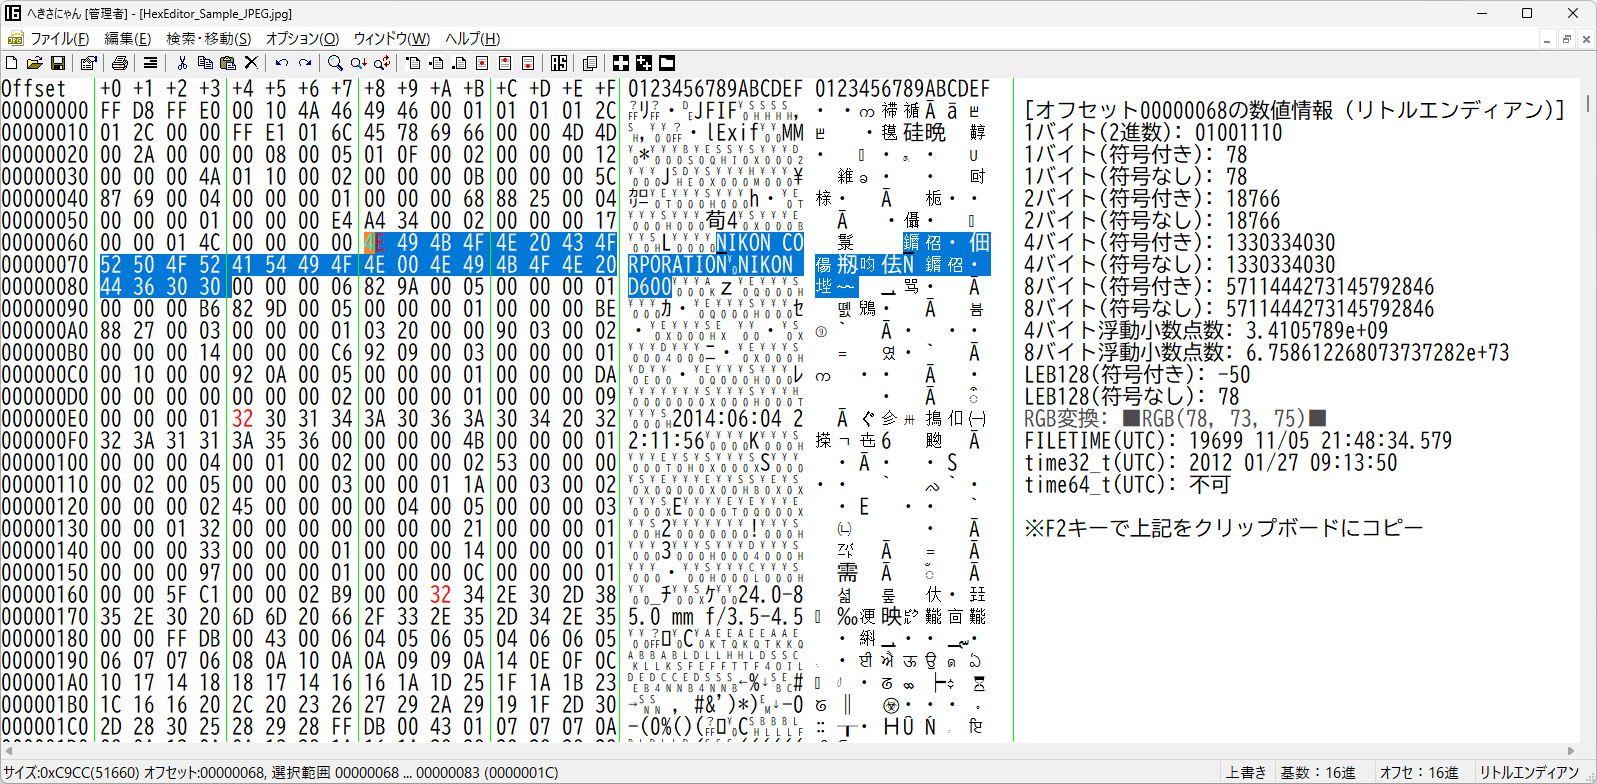Click the printer icon to print
This screenshot has width=1597, height=784.
(x=120, y=63)
